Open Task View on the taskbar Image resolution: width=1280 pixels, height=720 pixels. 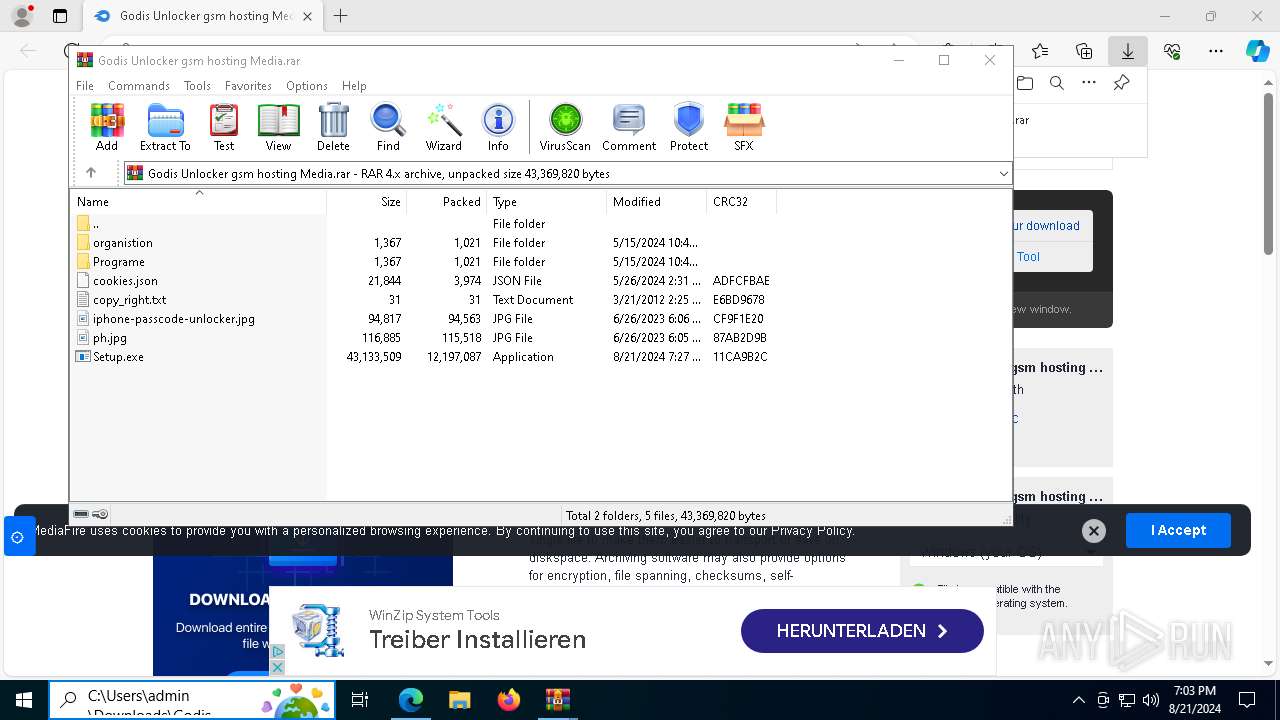click(x=360, y=700)
